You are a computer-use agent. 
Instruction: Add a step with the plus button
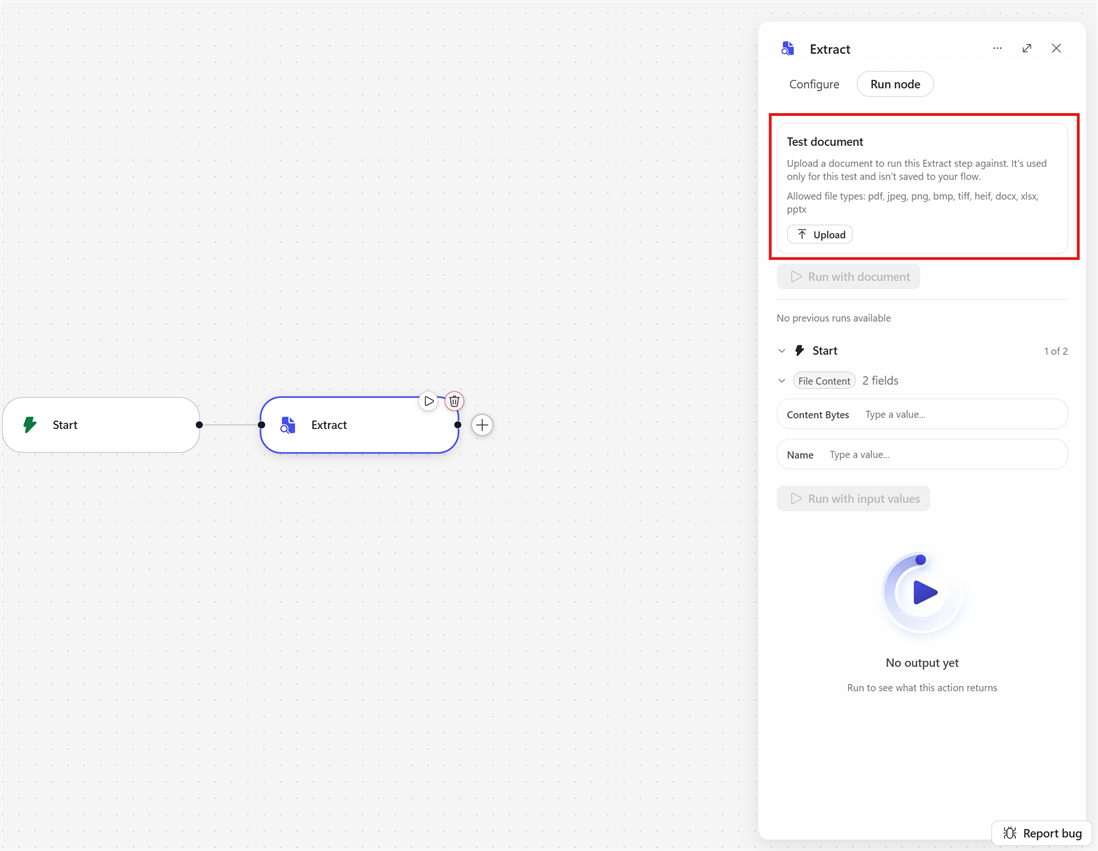[x=482, y=425]
